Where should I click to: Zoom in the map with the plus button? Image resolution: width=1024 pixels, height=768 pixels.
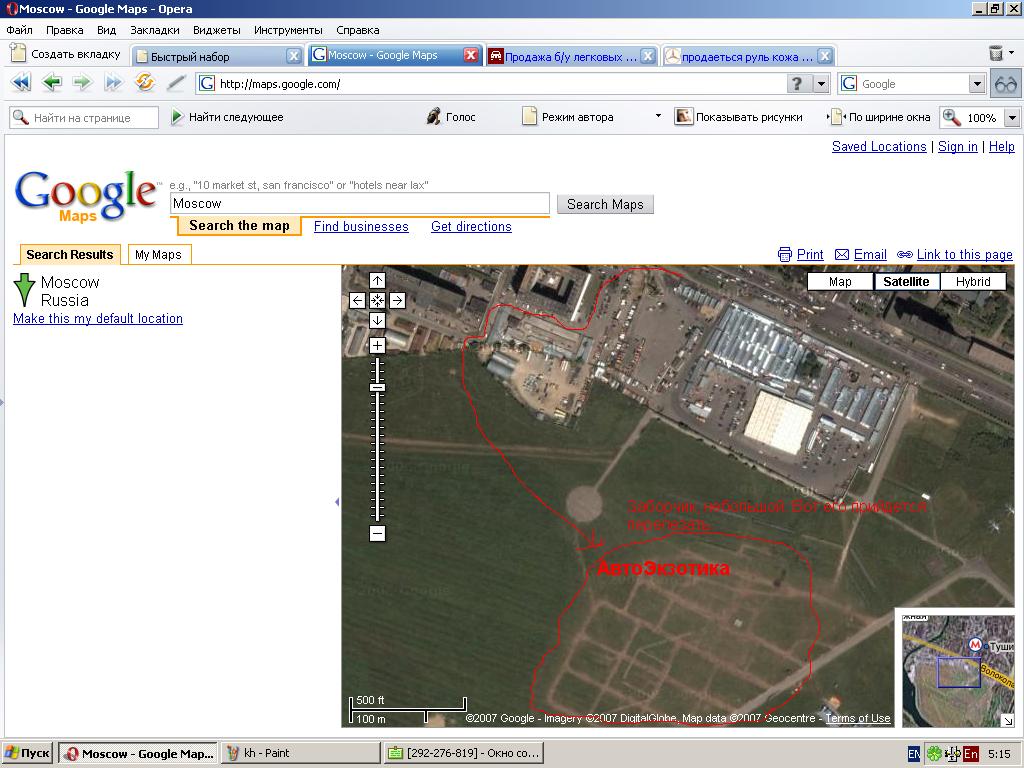click(x=377, y=345)
